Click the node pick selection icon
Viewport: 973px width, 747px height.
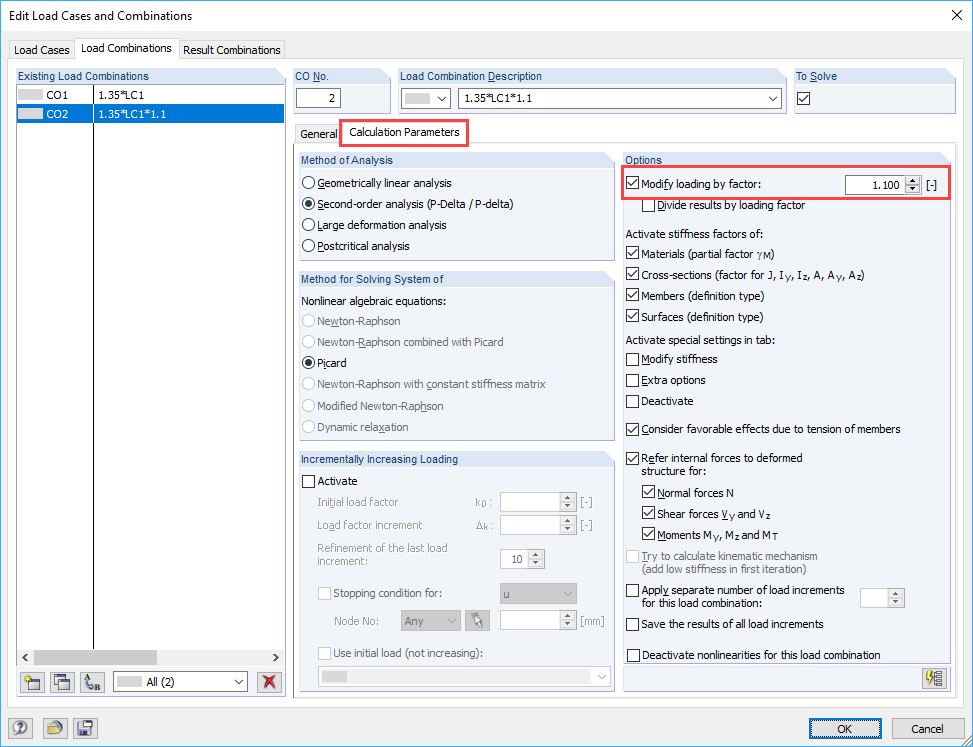tap(477, 620)
